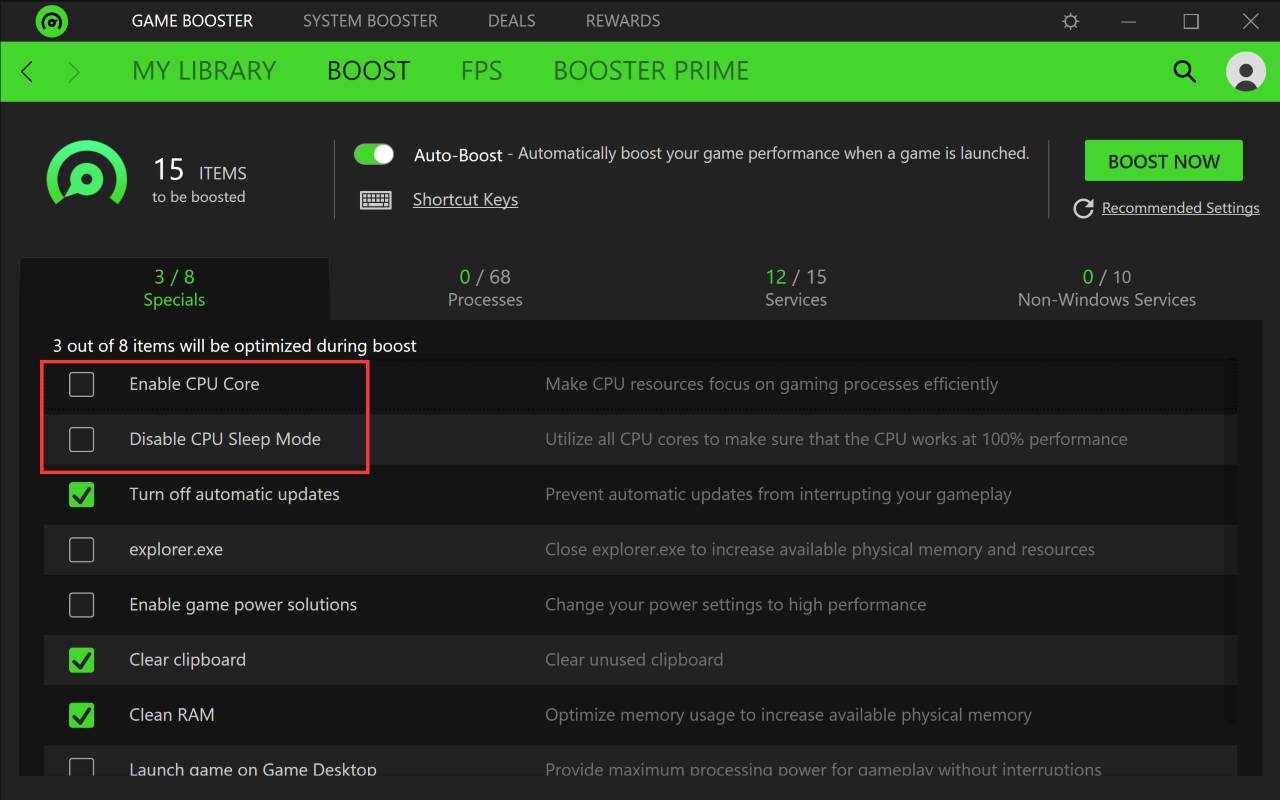1280x800 pixels.
Task: Click the keyboard shortcut icon
Action: click(x=376, y=200)
